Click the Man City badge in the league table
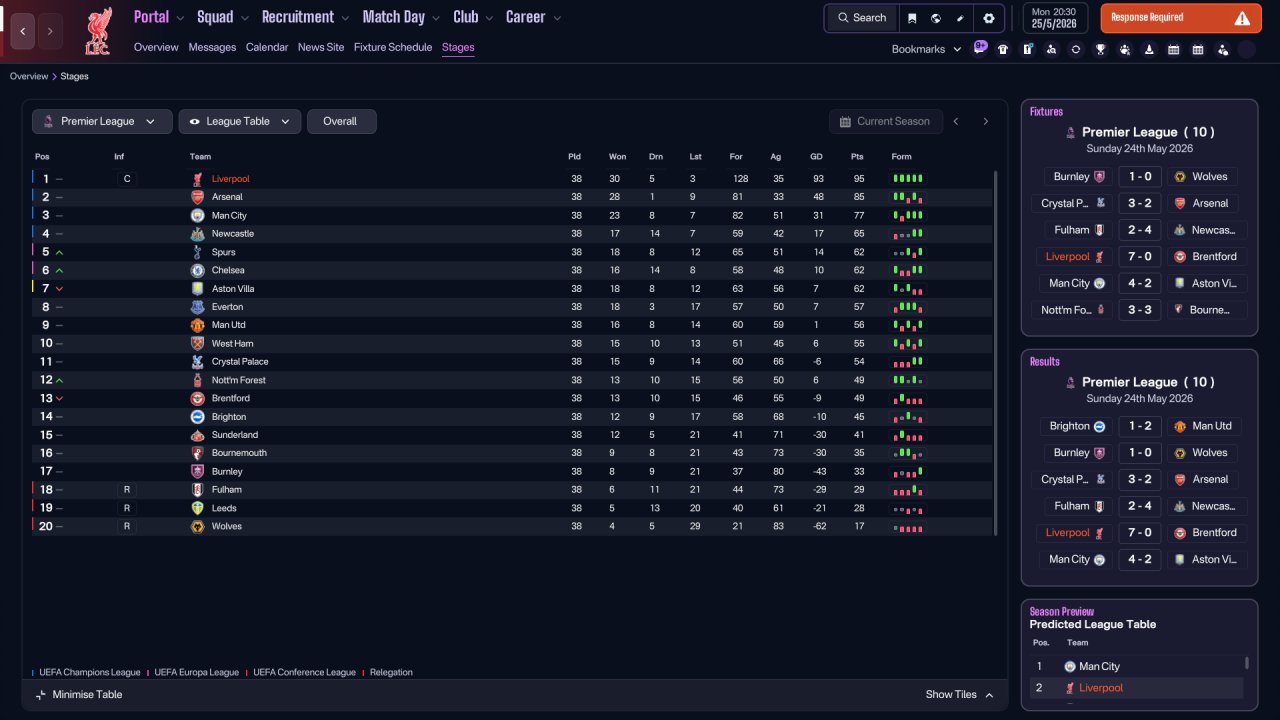 point(197,215)
